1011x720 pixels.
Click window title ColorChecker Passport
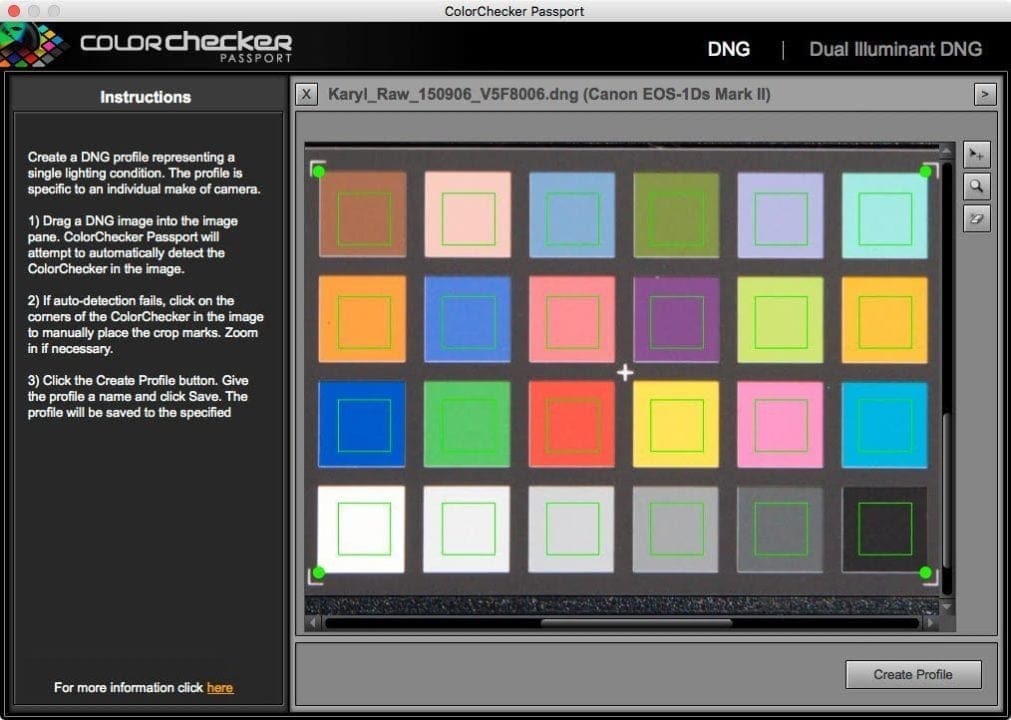point(514,11)
